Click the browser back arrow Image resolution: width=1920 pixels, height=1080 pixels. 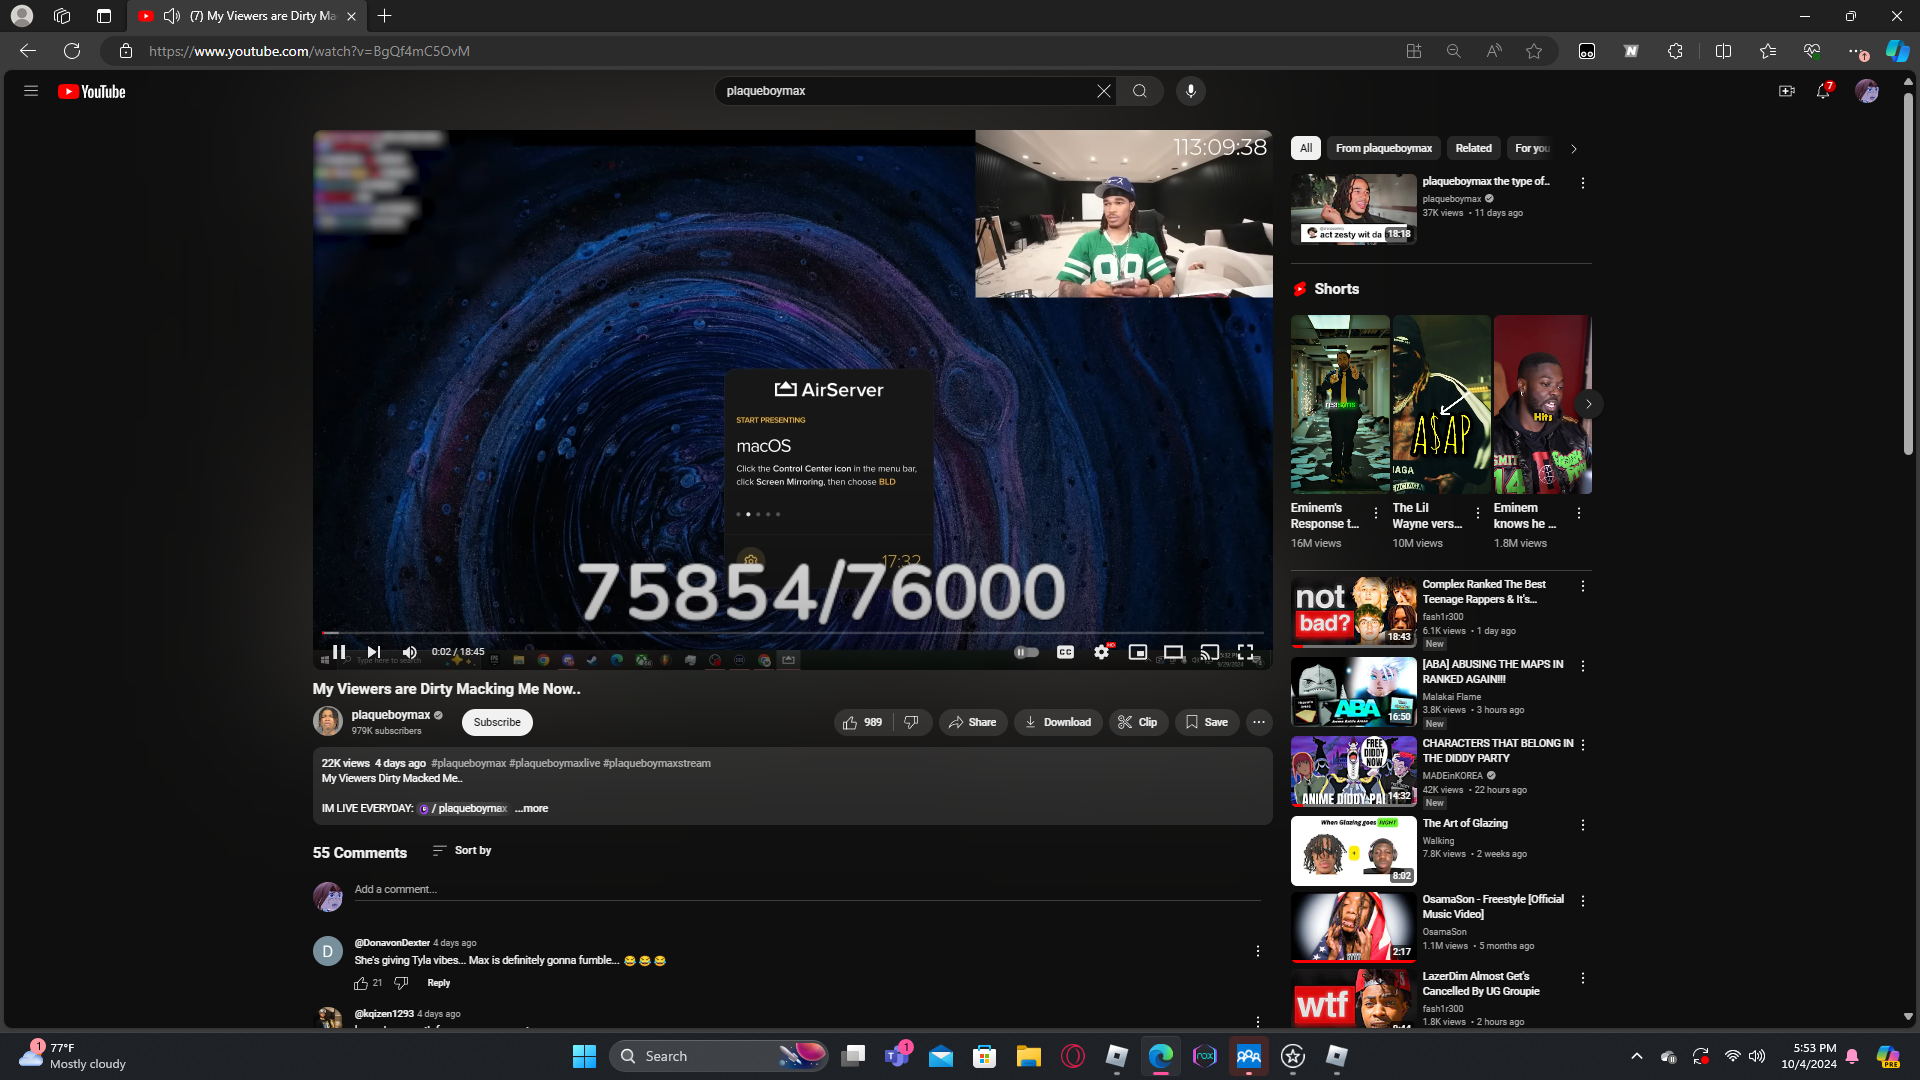[28, 51]
